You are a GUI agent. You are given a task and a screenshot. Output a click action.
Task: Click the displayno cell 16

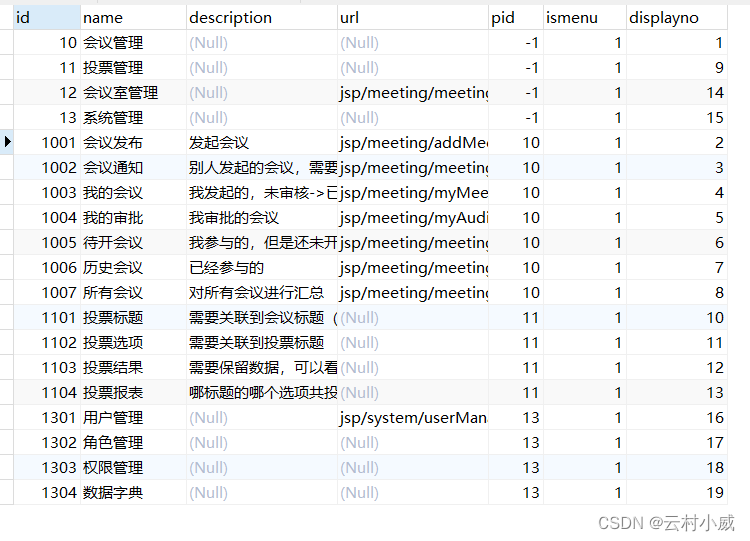(x=676, y=417)
